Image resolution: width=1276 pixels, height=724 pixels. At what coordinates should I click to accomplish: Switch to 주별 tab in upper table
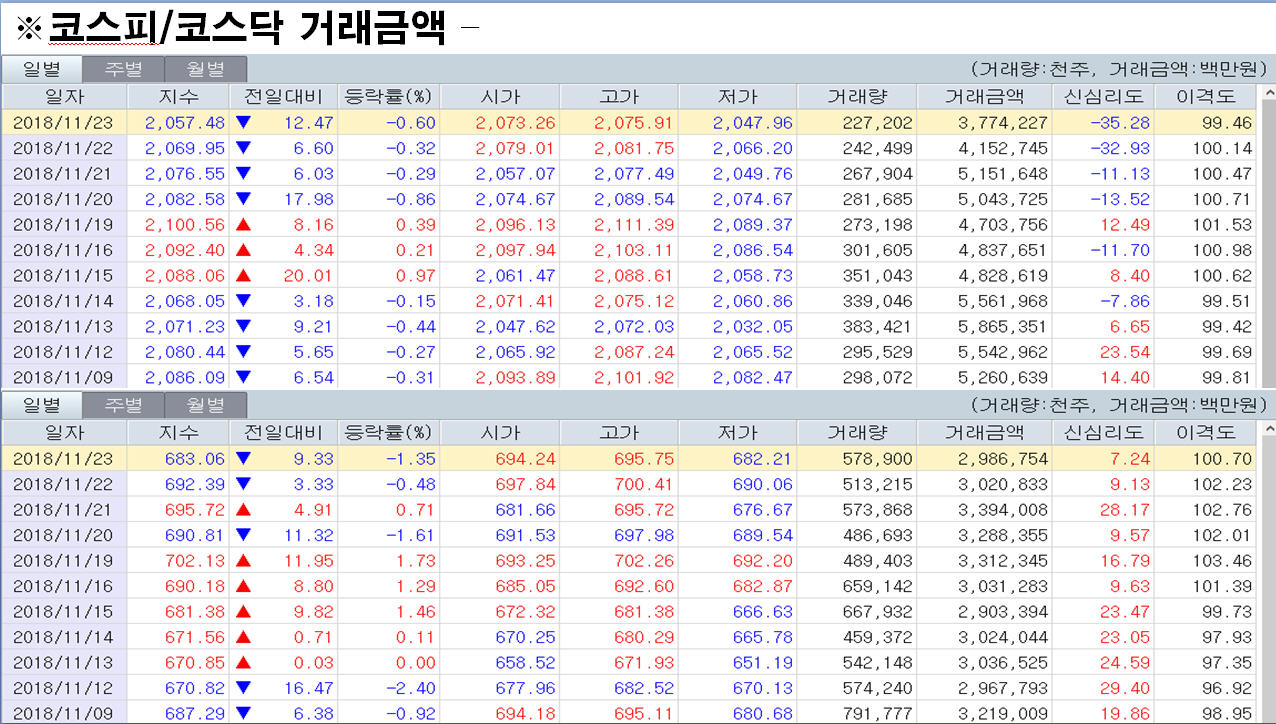[123, 69]
